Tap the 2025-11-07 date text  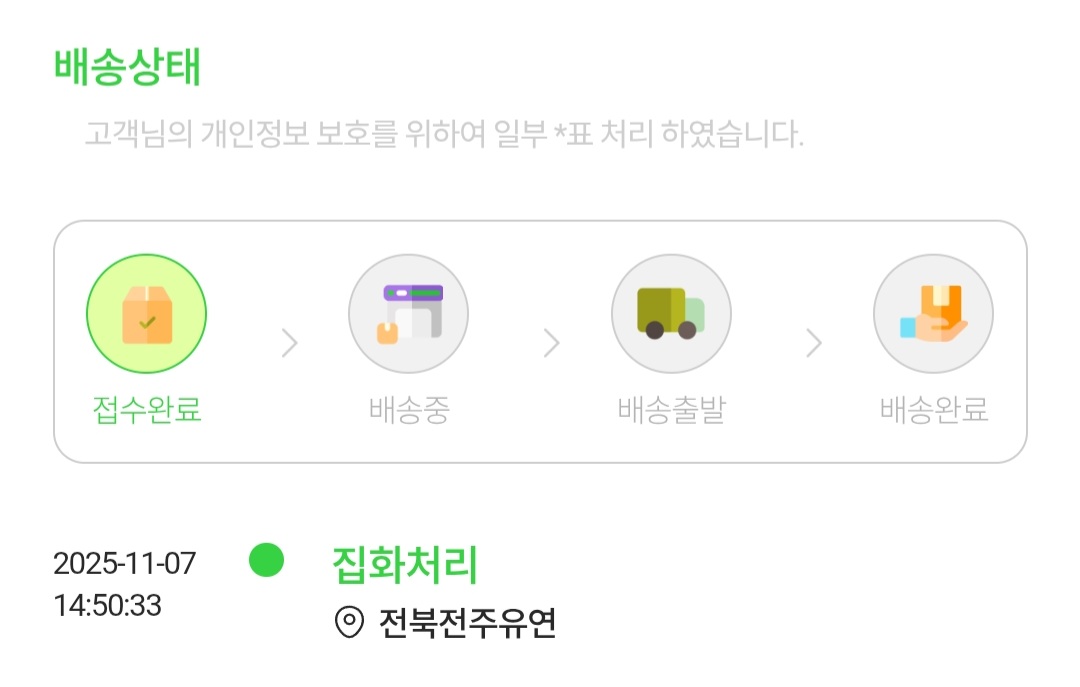(124, 563)
